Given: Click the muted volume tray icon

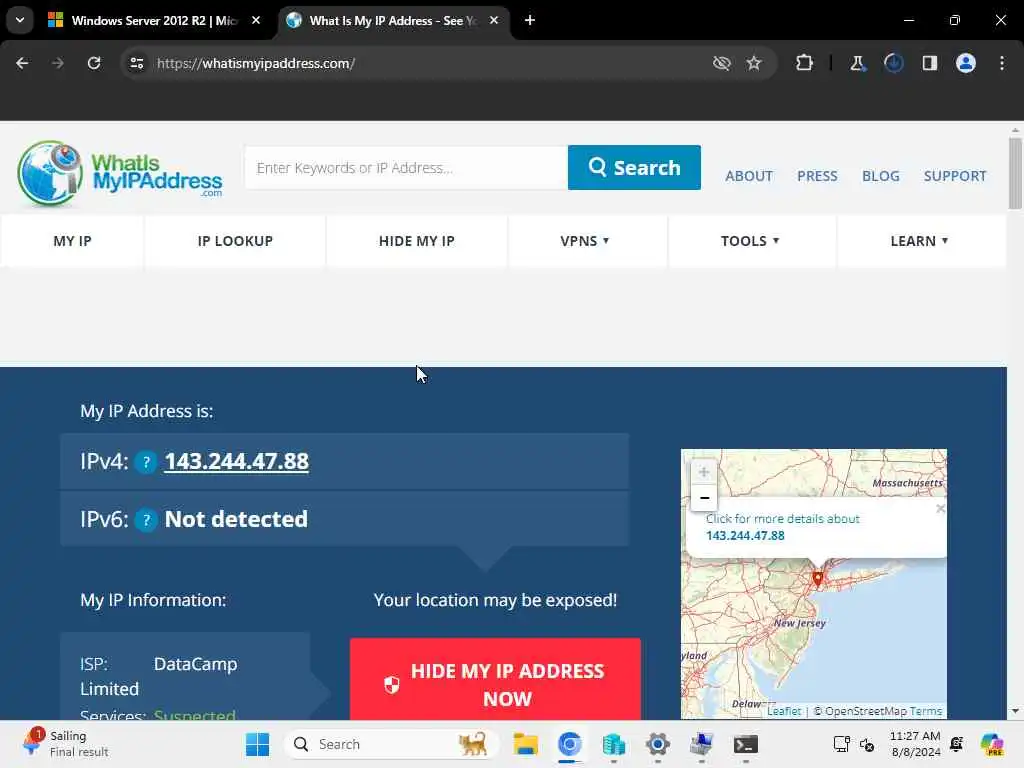Looking at the screenshot, I should coord(867,744).
